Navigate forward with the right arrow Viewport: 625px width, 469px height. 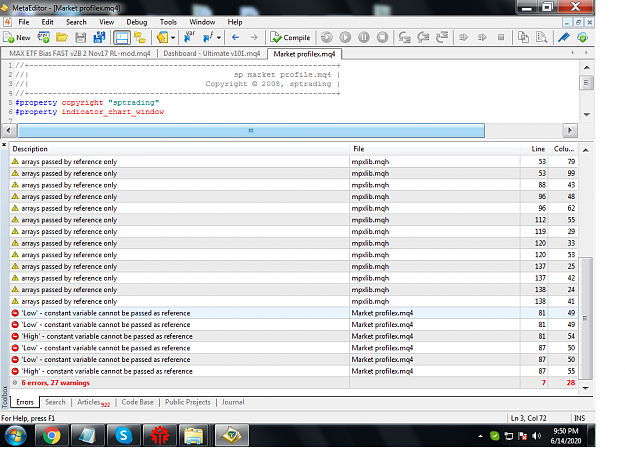pyautogui.click(x=254, y=37)
